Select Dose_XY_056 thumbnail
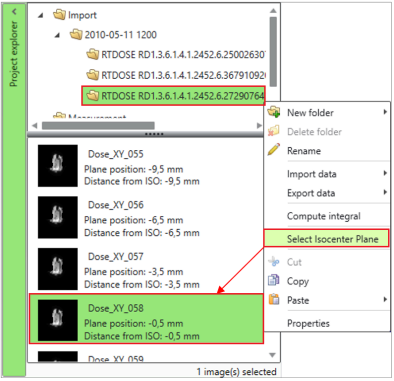Image resolution: width=394 pixels, height=381 pixels. pyautogui.click(x=58, y=217)
